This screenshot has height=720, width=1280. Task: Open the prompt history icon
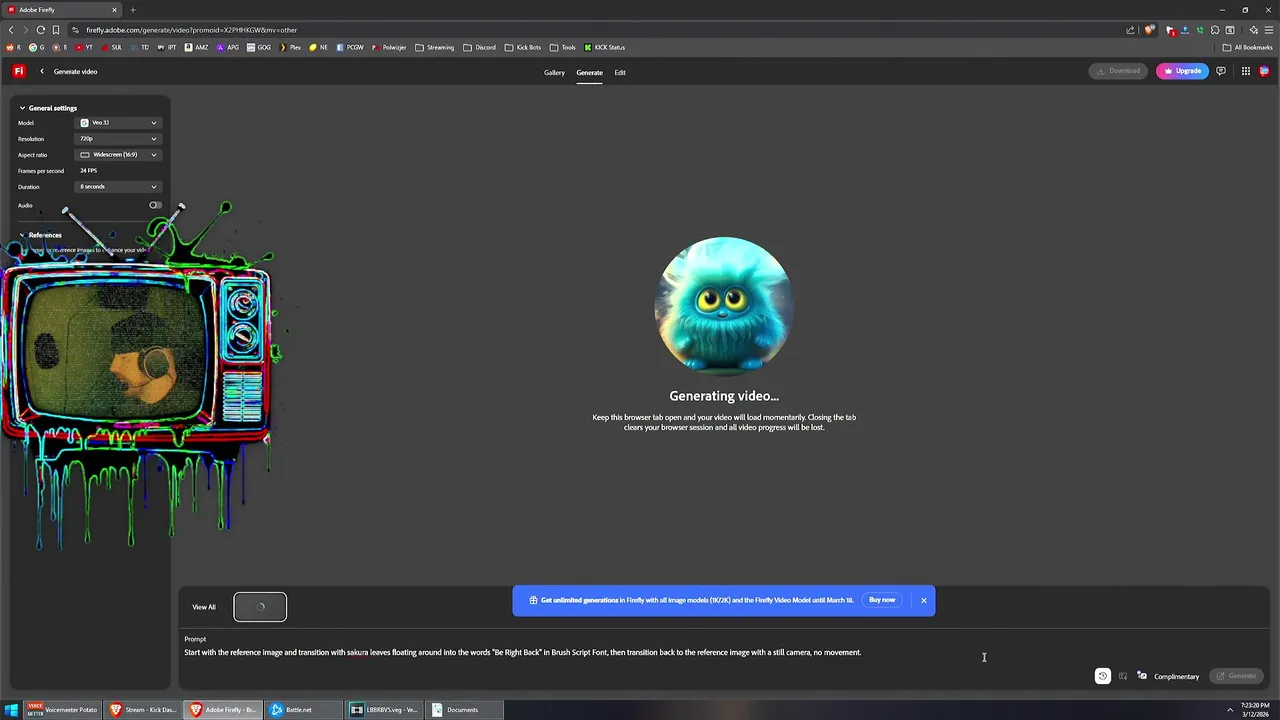1102,676
